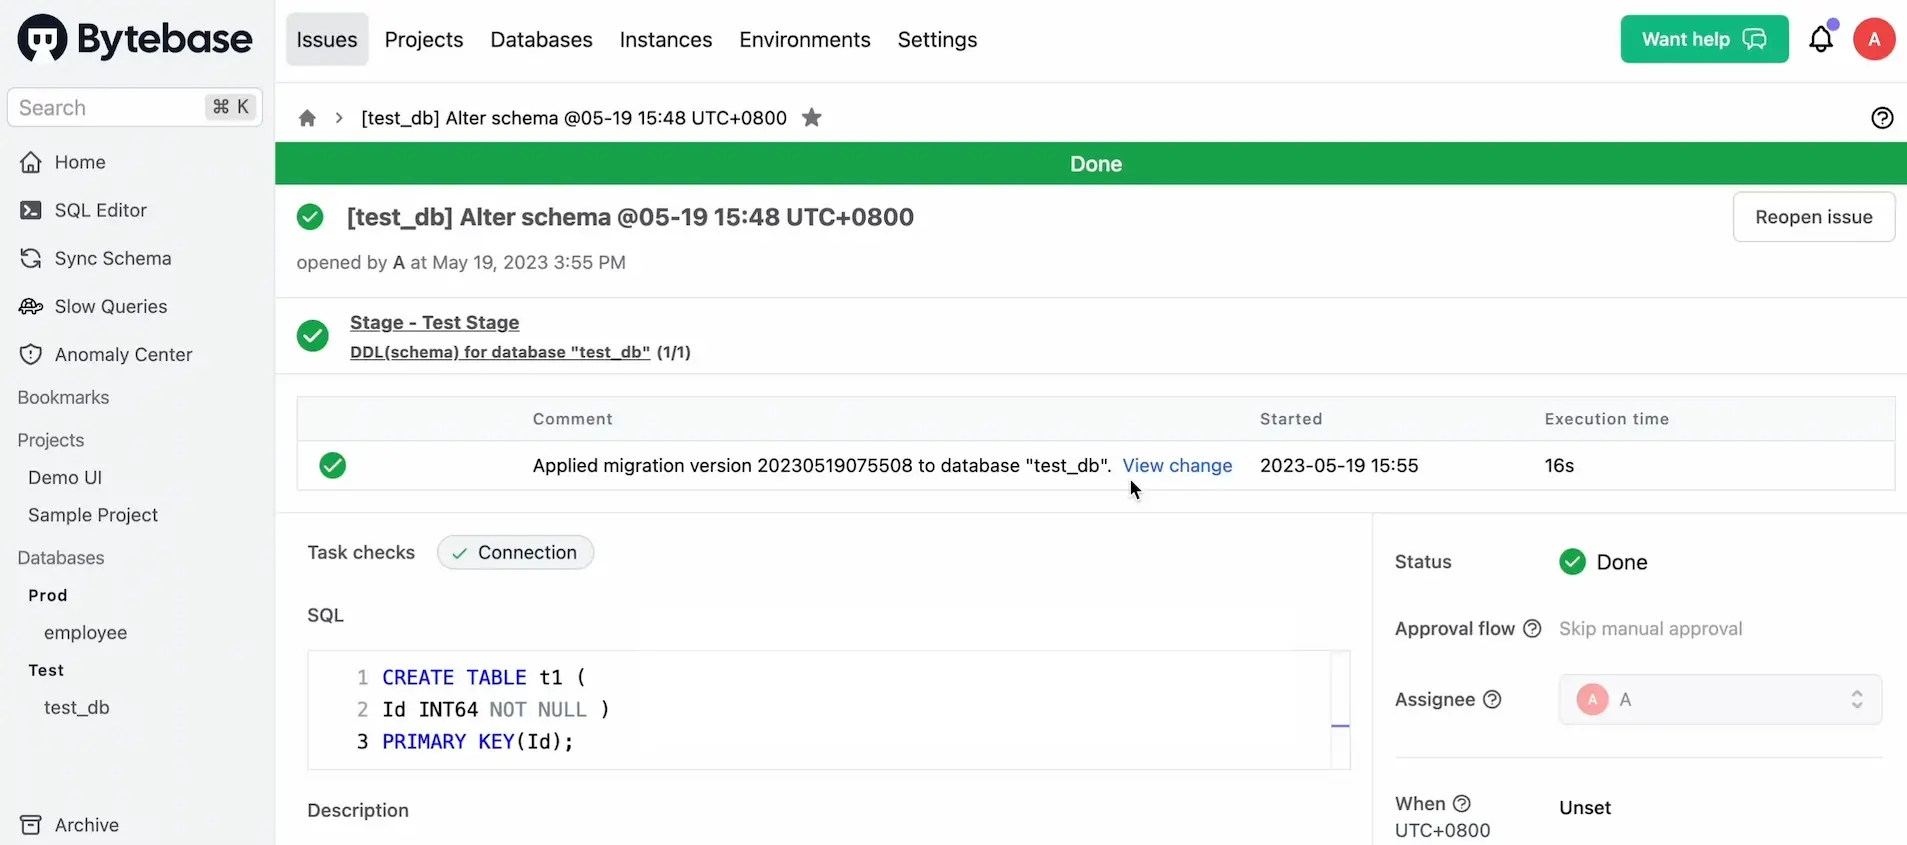The width and height of the screenshot is (1907, 845).
Task: Open the Stage - Test Stage link
Action: pyautogui.click(x=434, y=323)
